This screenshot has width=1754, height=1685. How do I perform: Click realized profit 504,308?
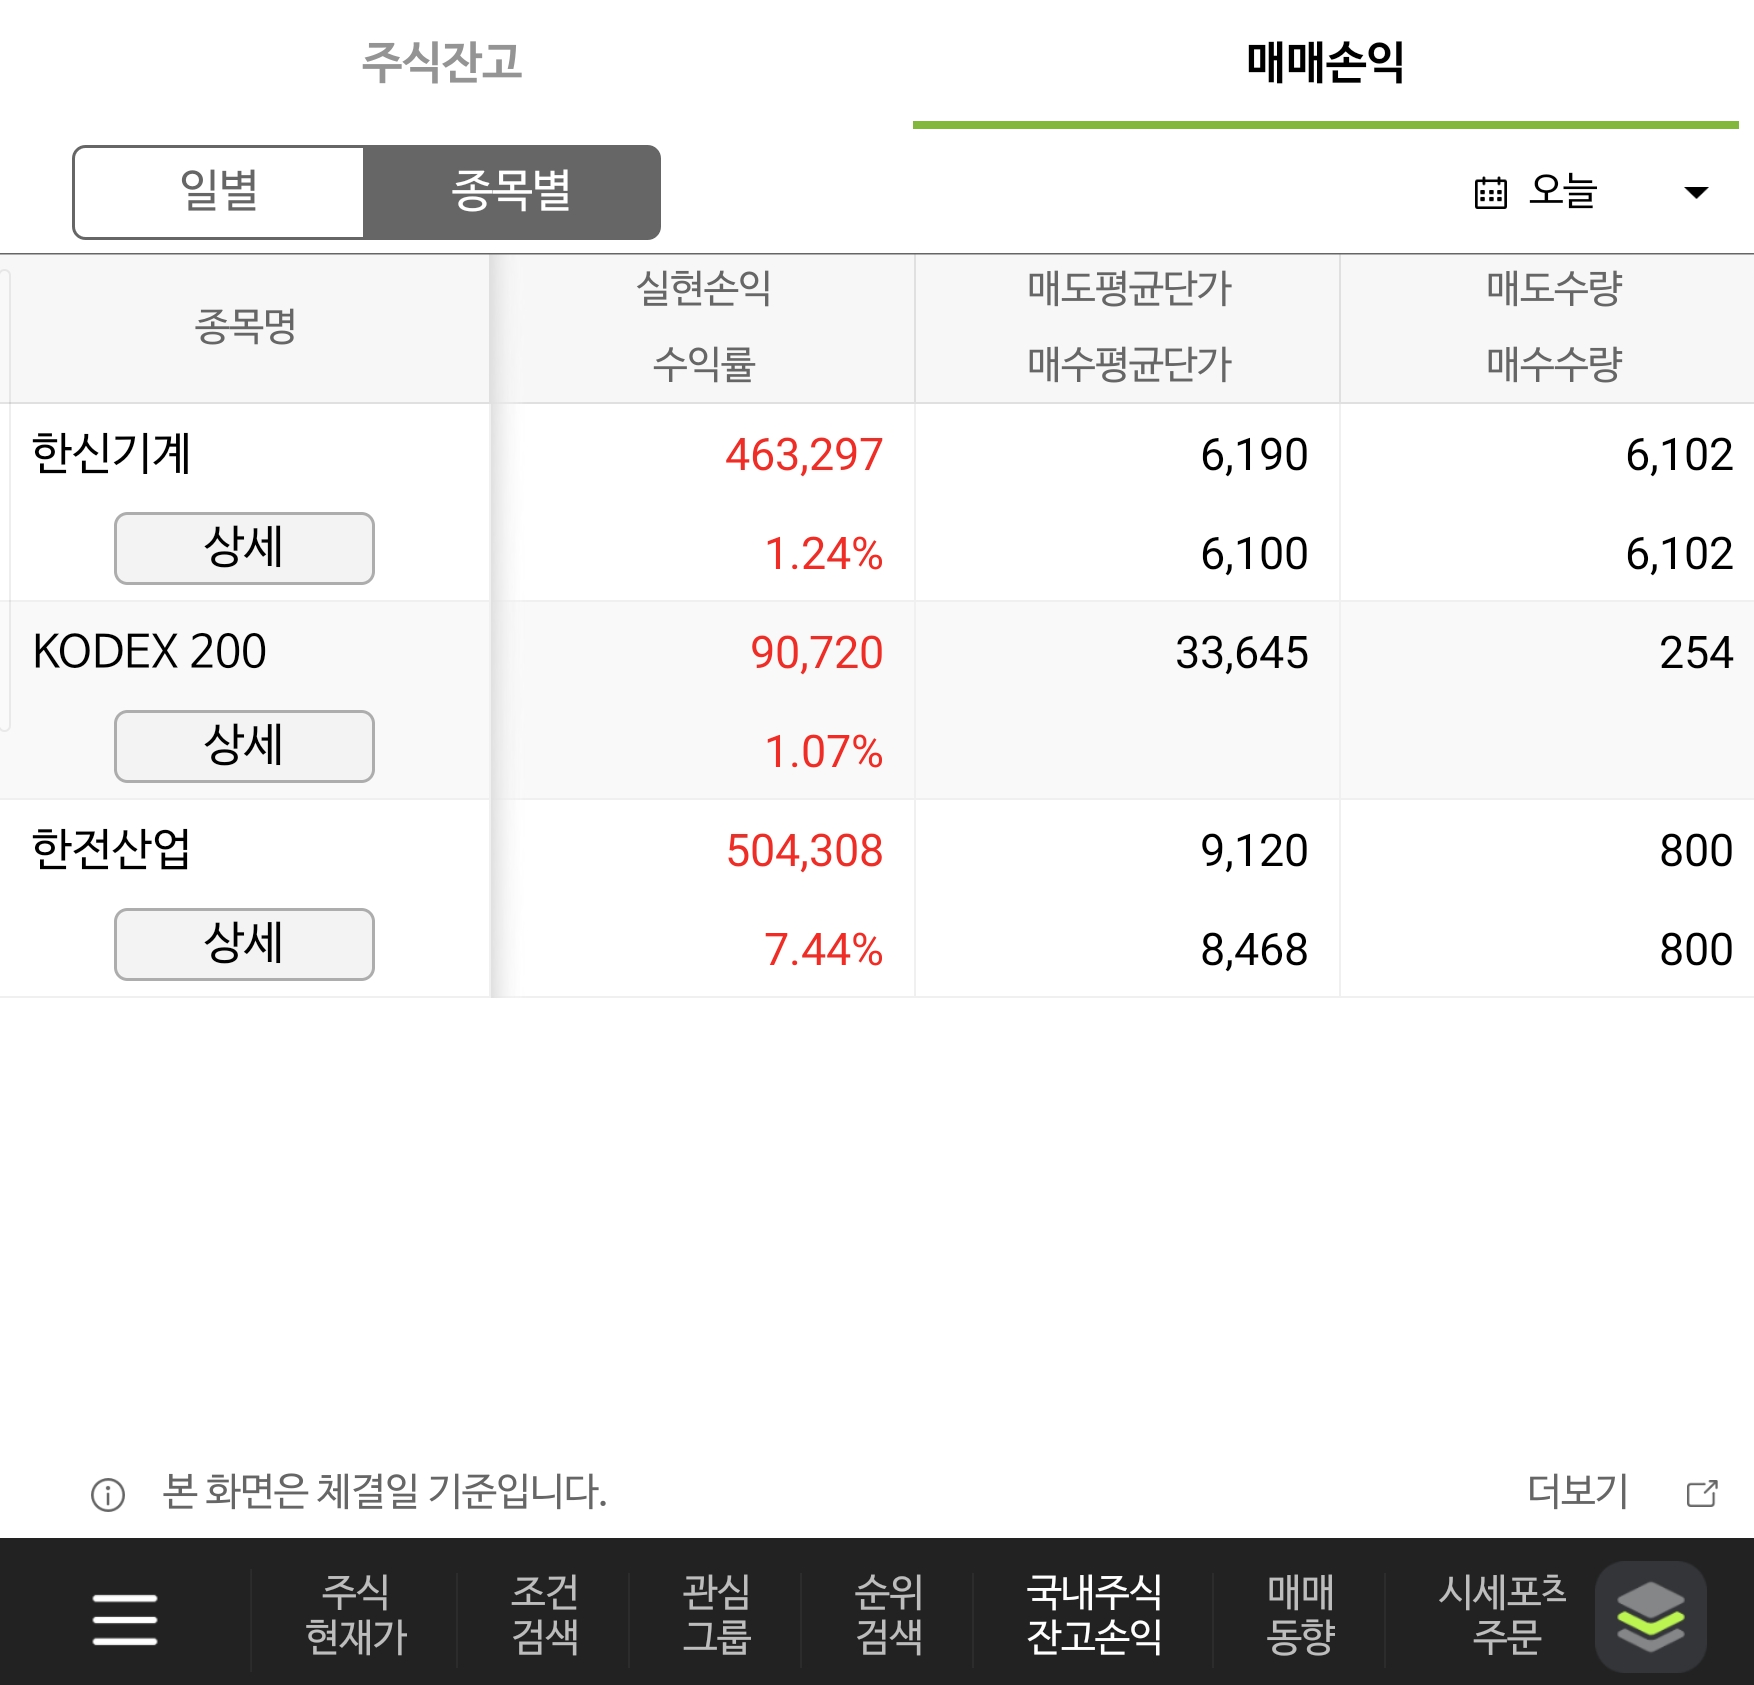804,851
